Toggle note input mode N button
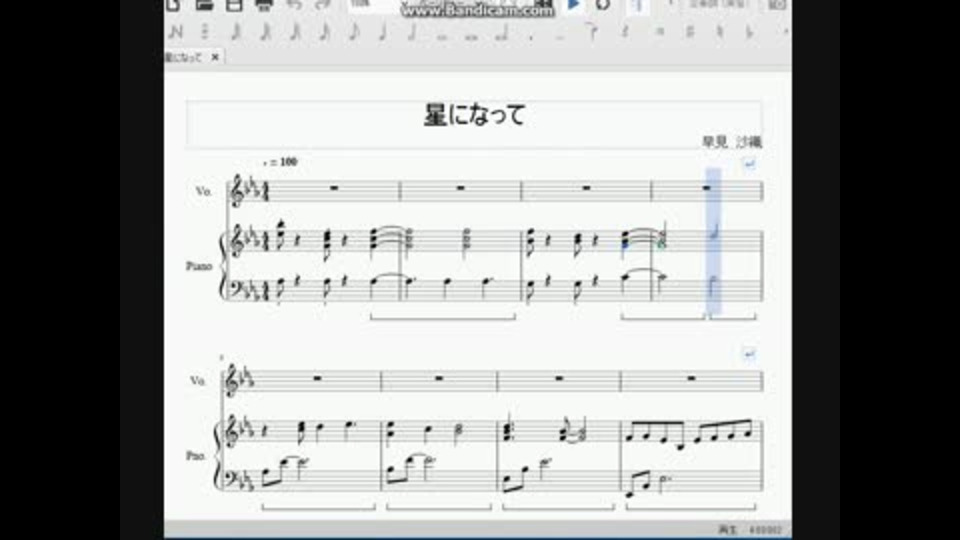The height and width of the screenshot is (540, 960). coord(176,32)
